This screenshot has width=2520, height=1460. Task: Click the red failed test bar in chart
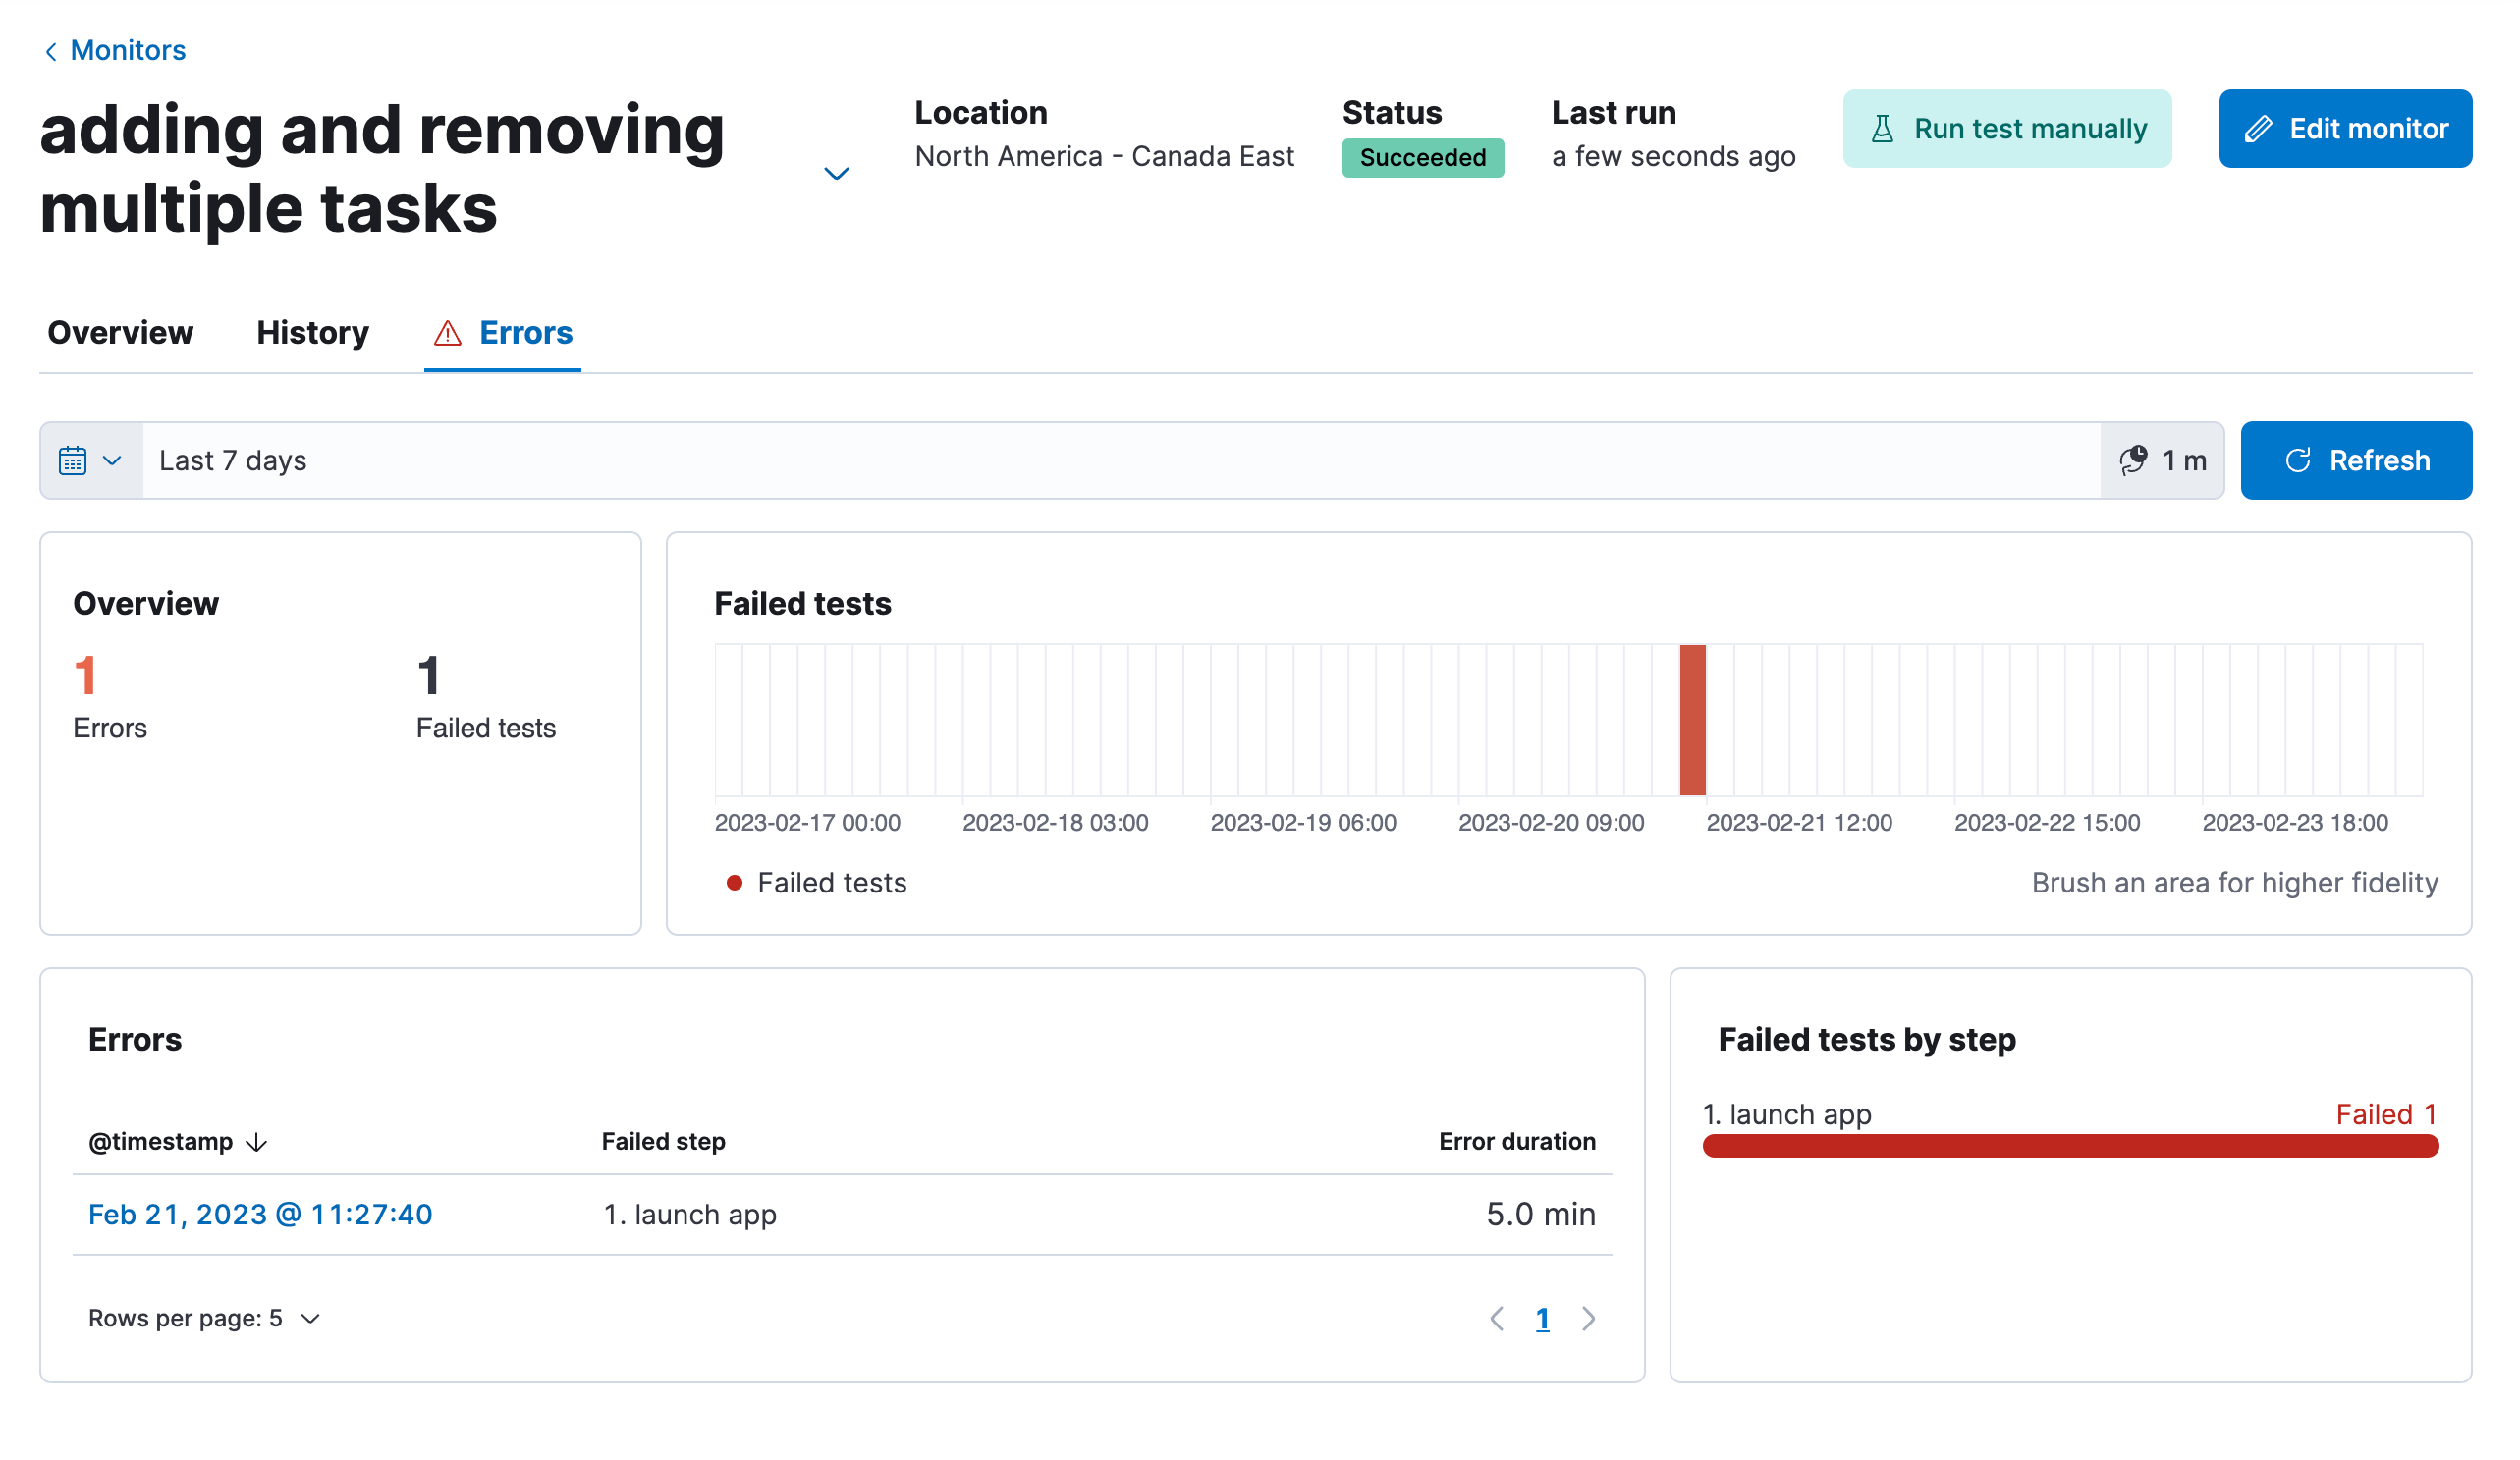pyautogui.click(x=1692, y=720)
